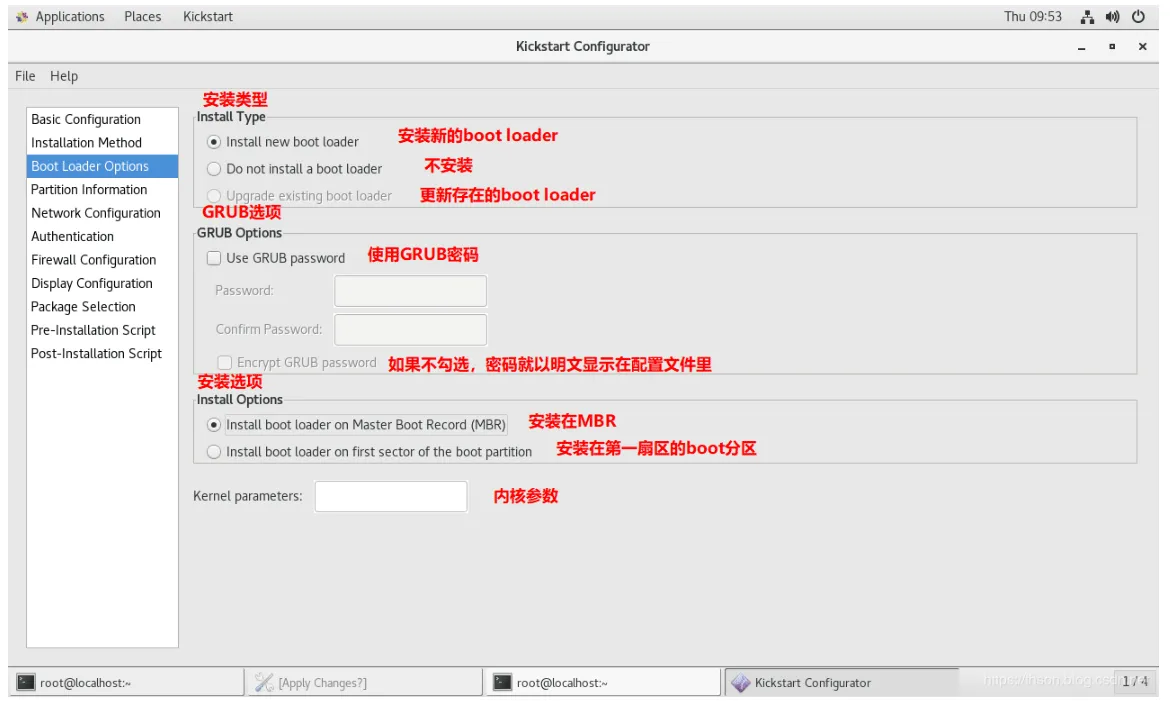Click the Kickstart Configurator taskbar icon
The width and height of the screenshot is (1170, 701).
pos(740,682)
